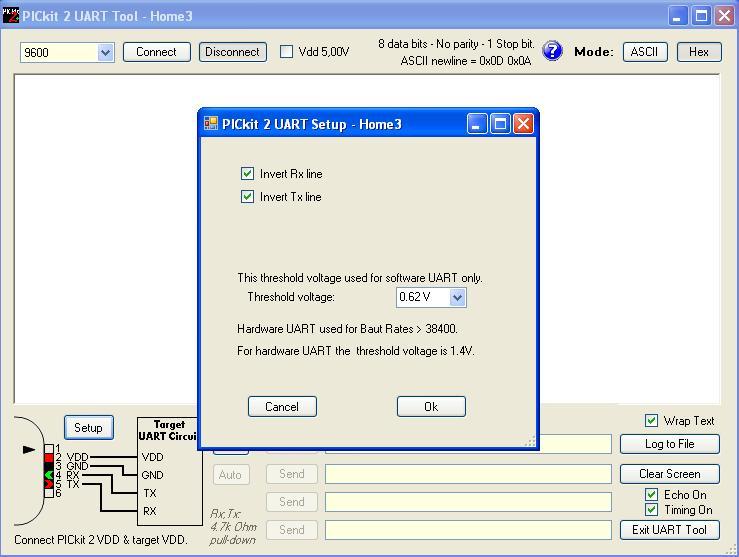Click the PICkit 2 UART Tool title icon
The width and height of the screenshot is (739, 557).
(10, 16)
